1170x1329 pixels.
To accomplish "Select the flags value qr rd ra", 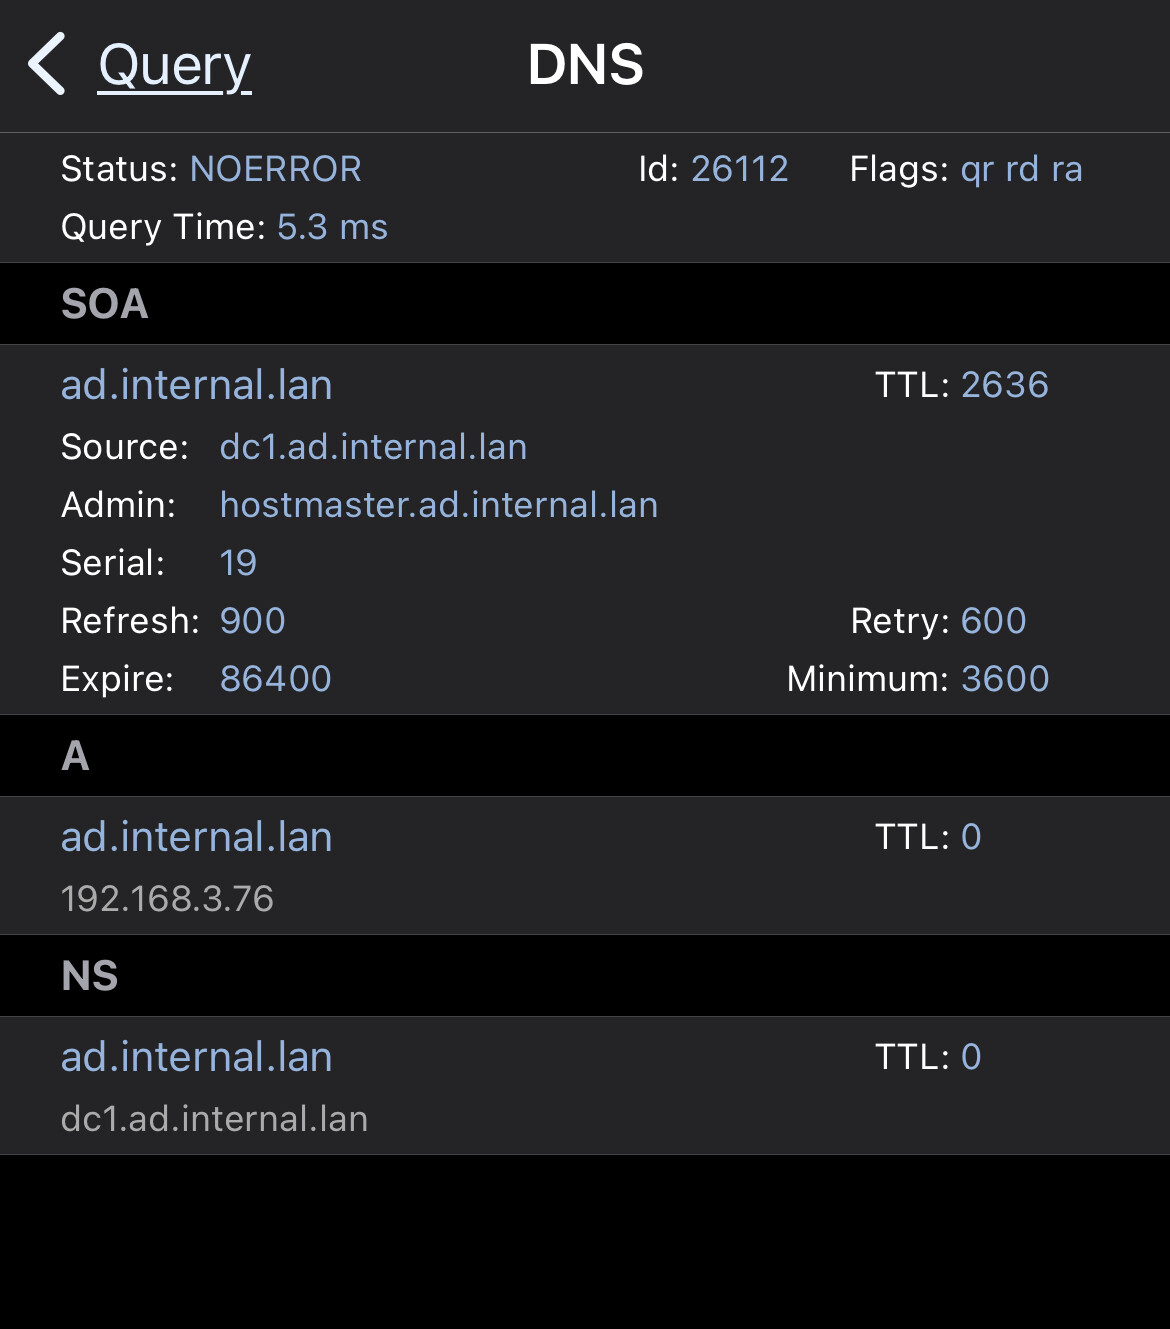I will pos(1021,169).
